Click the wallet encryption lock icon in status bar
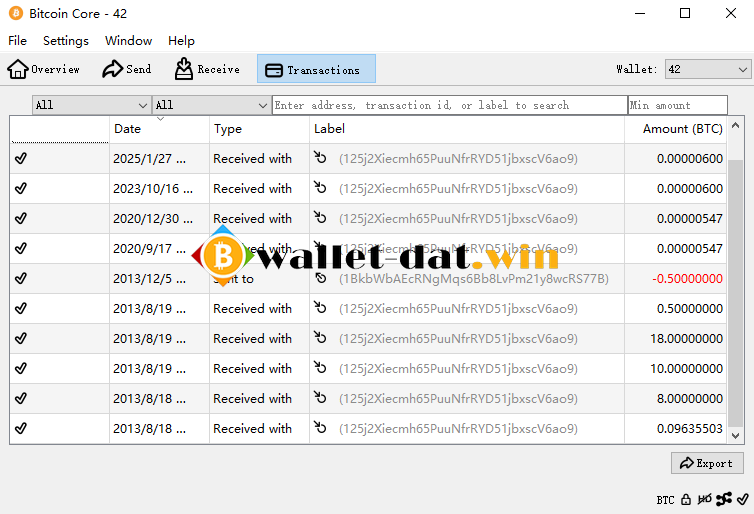 (x=686, y=500)
